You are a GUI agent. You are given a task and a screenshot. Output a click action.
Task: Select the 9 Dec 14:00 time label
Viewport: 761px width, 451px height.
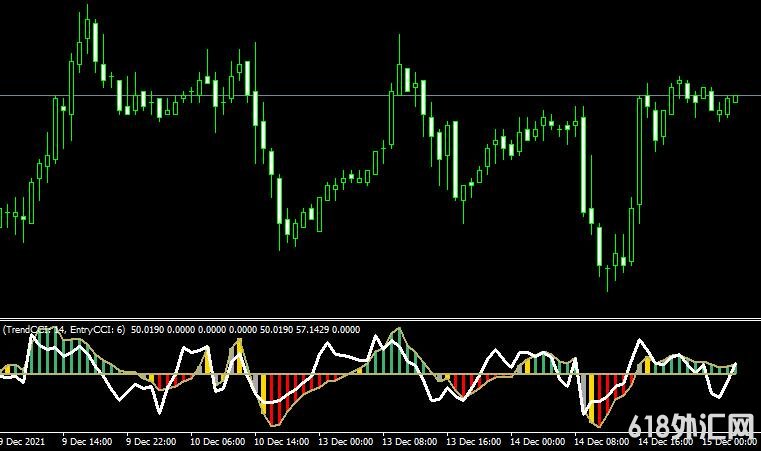coord(85,441)
